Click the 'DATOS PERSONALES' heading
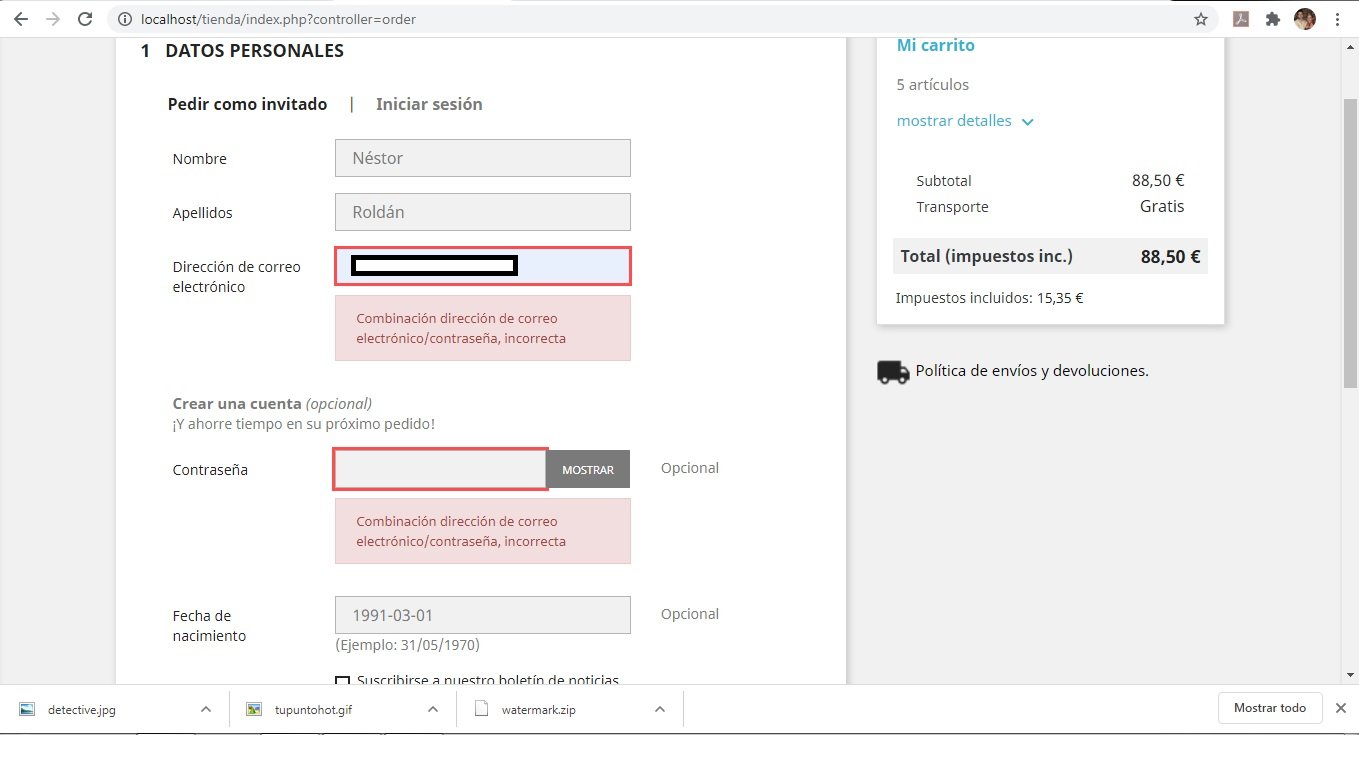The height and width of the screenshot is (767, 1359). (x=255, y=51)
